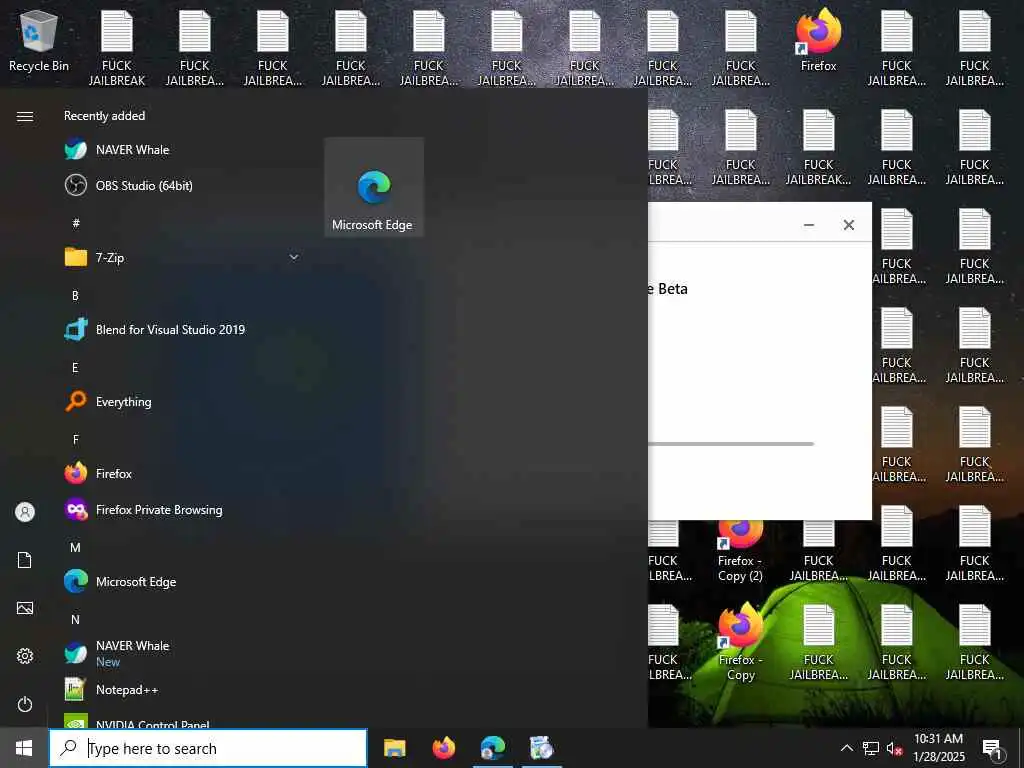This screenshot has width=1024, height=768.
Task: Open network status tray icon
Action: click(x=871, y=748)
